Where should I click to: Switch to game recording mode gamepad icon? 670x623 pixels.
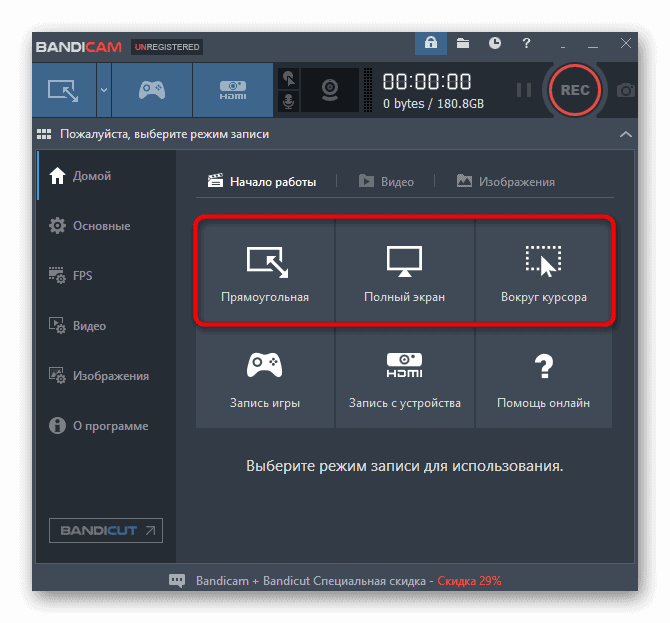click(x=152, y=90)
